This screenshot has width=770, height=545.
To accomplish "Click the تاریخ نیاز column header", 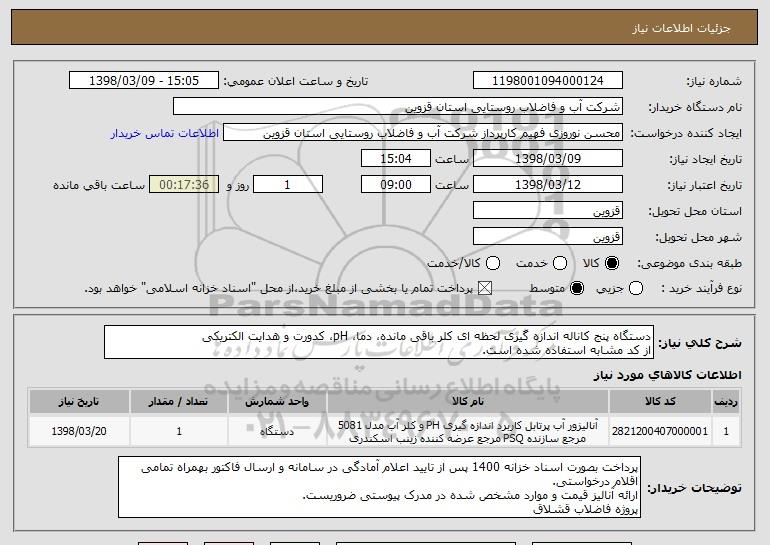I will (79, 402).
